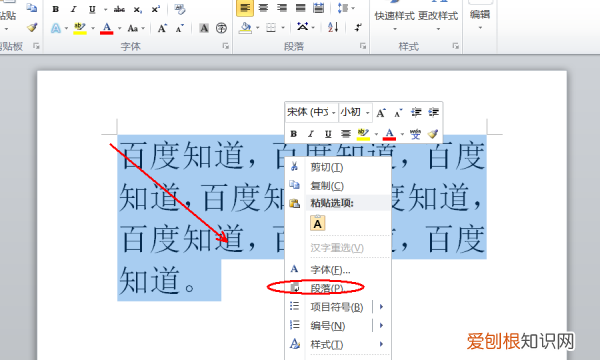Open the 更改样式 change styles menu
This screenshot has width=600, height=360.
(x=438, y=17)
